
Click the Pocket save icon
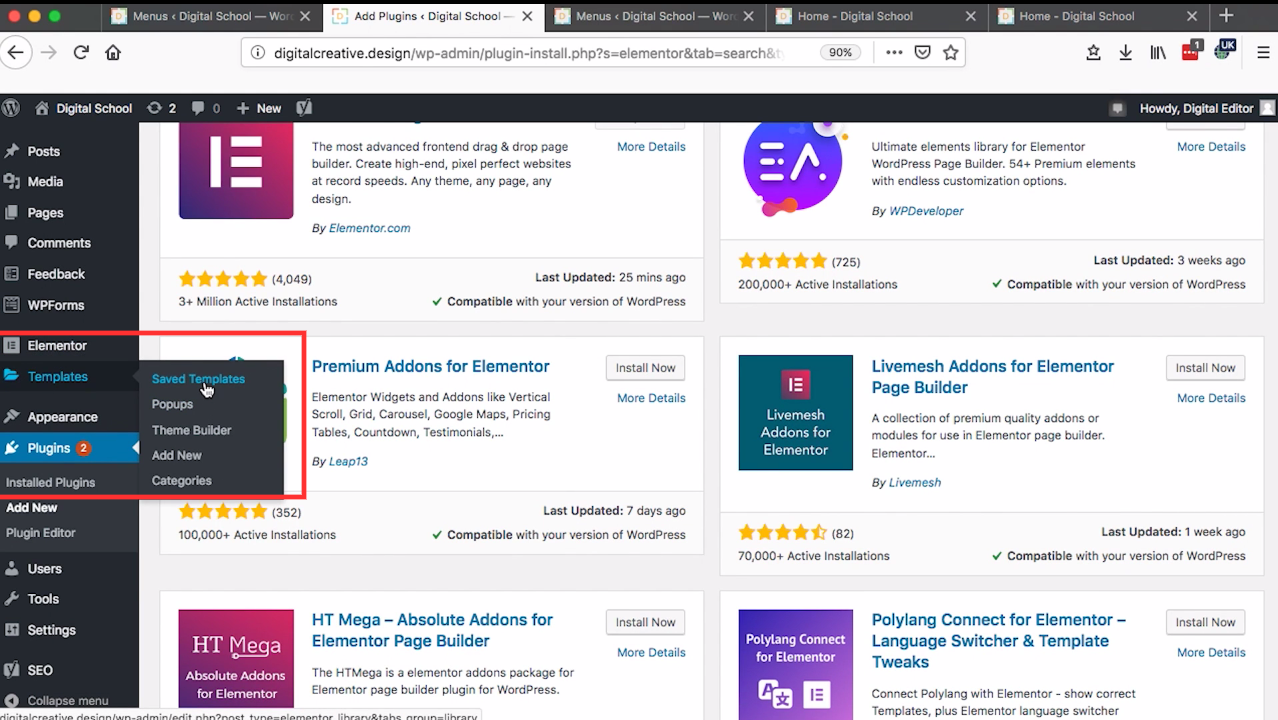923,53
